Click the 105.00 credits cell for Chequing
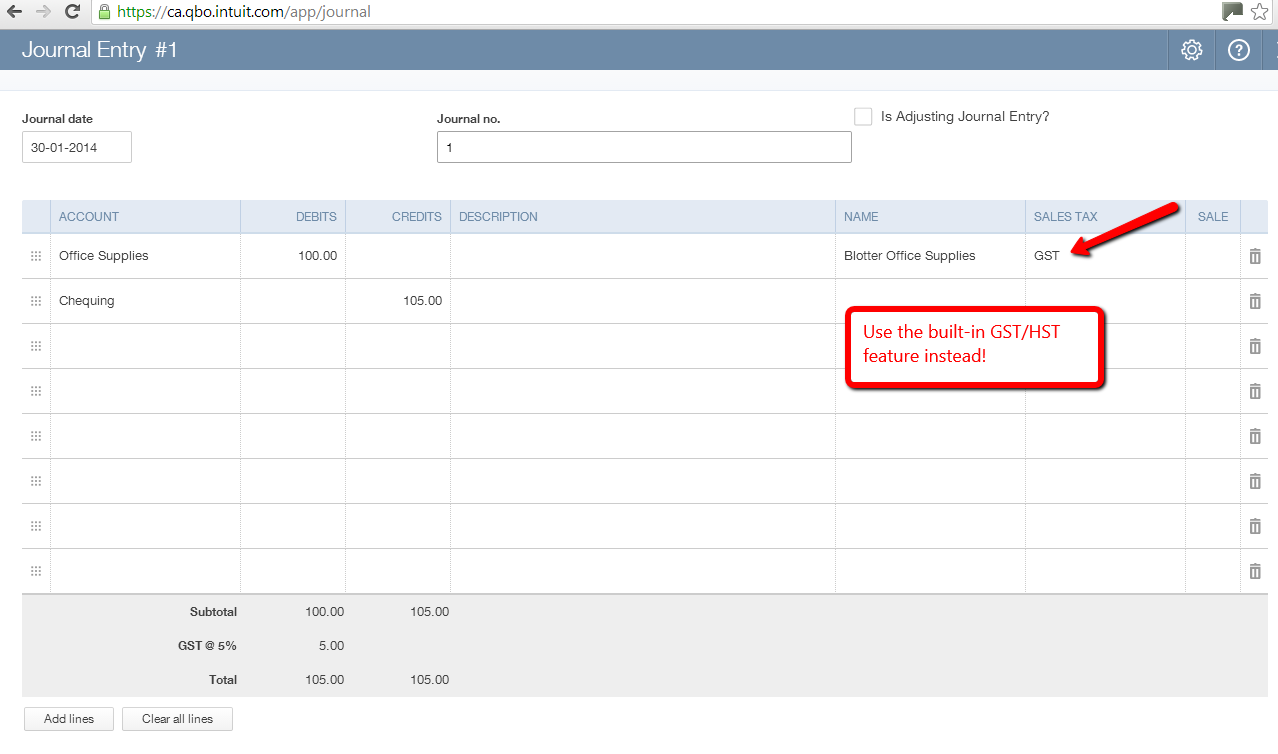This screenshot has width=1278, height=754. click(398, 301)
